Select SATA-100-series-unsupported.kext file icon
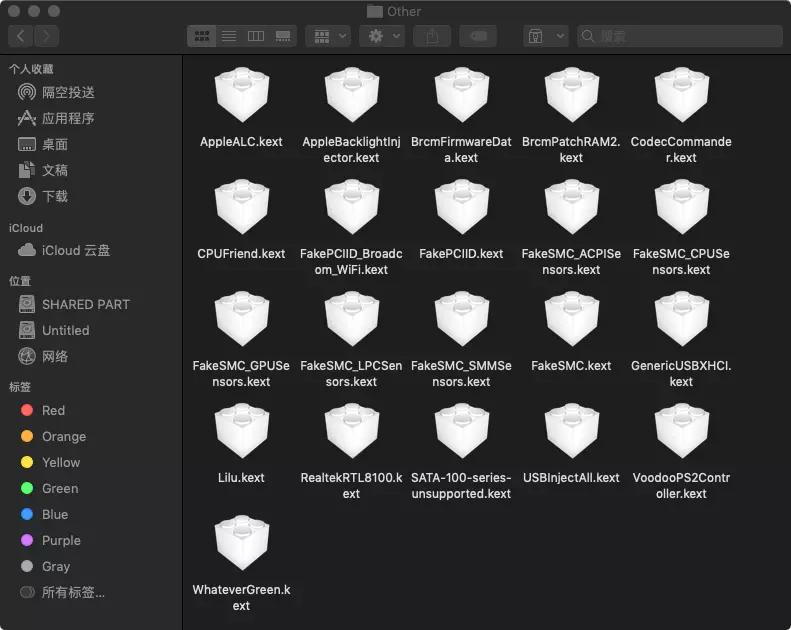This screenshot has height=630, width=791. pos(462,430)
